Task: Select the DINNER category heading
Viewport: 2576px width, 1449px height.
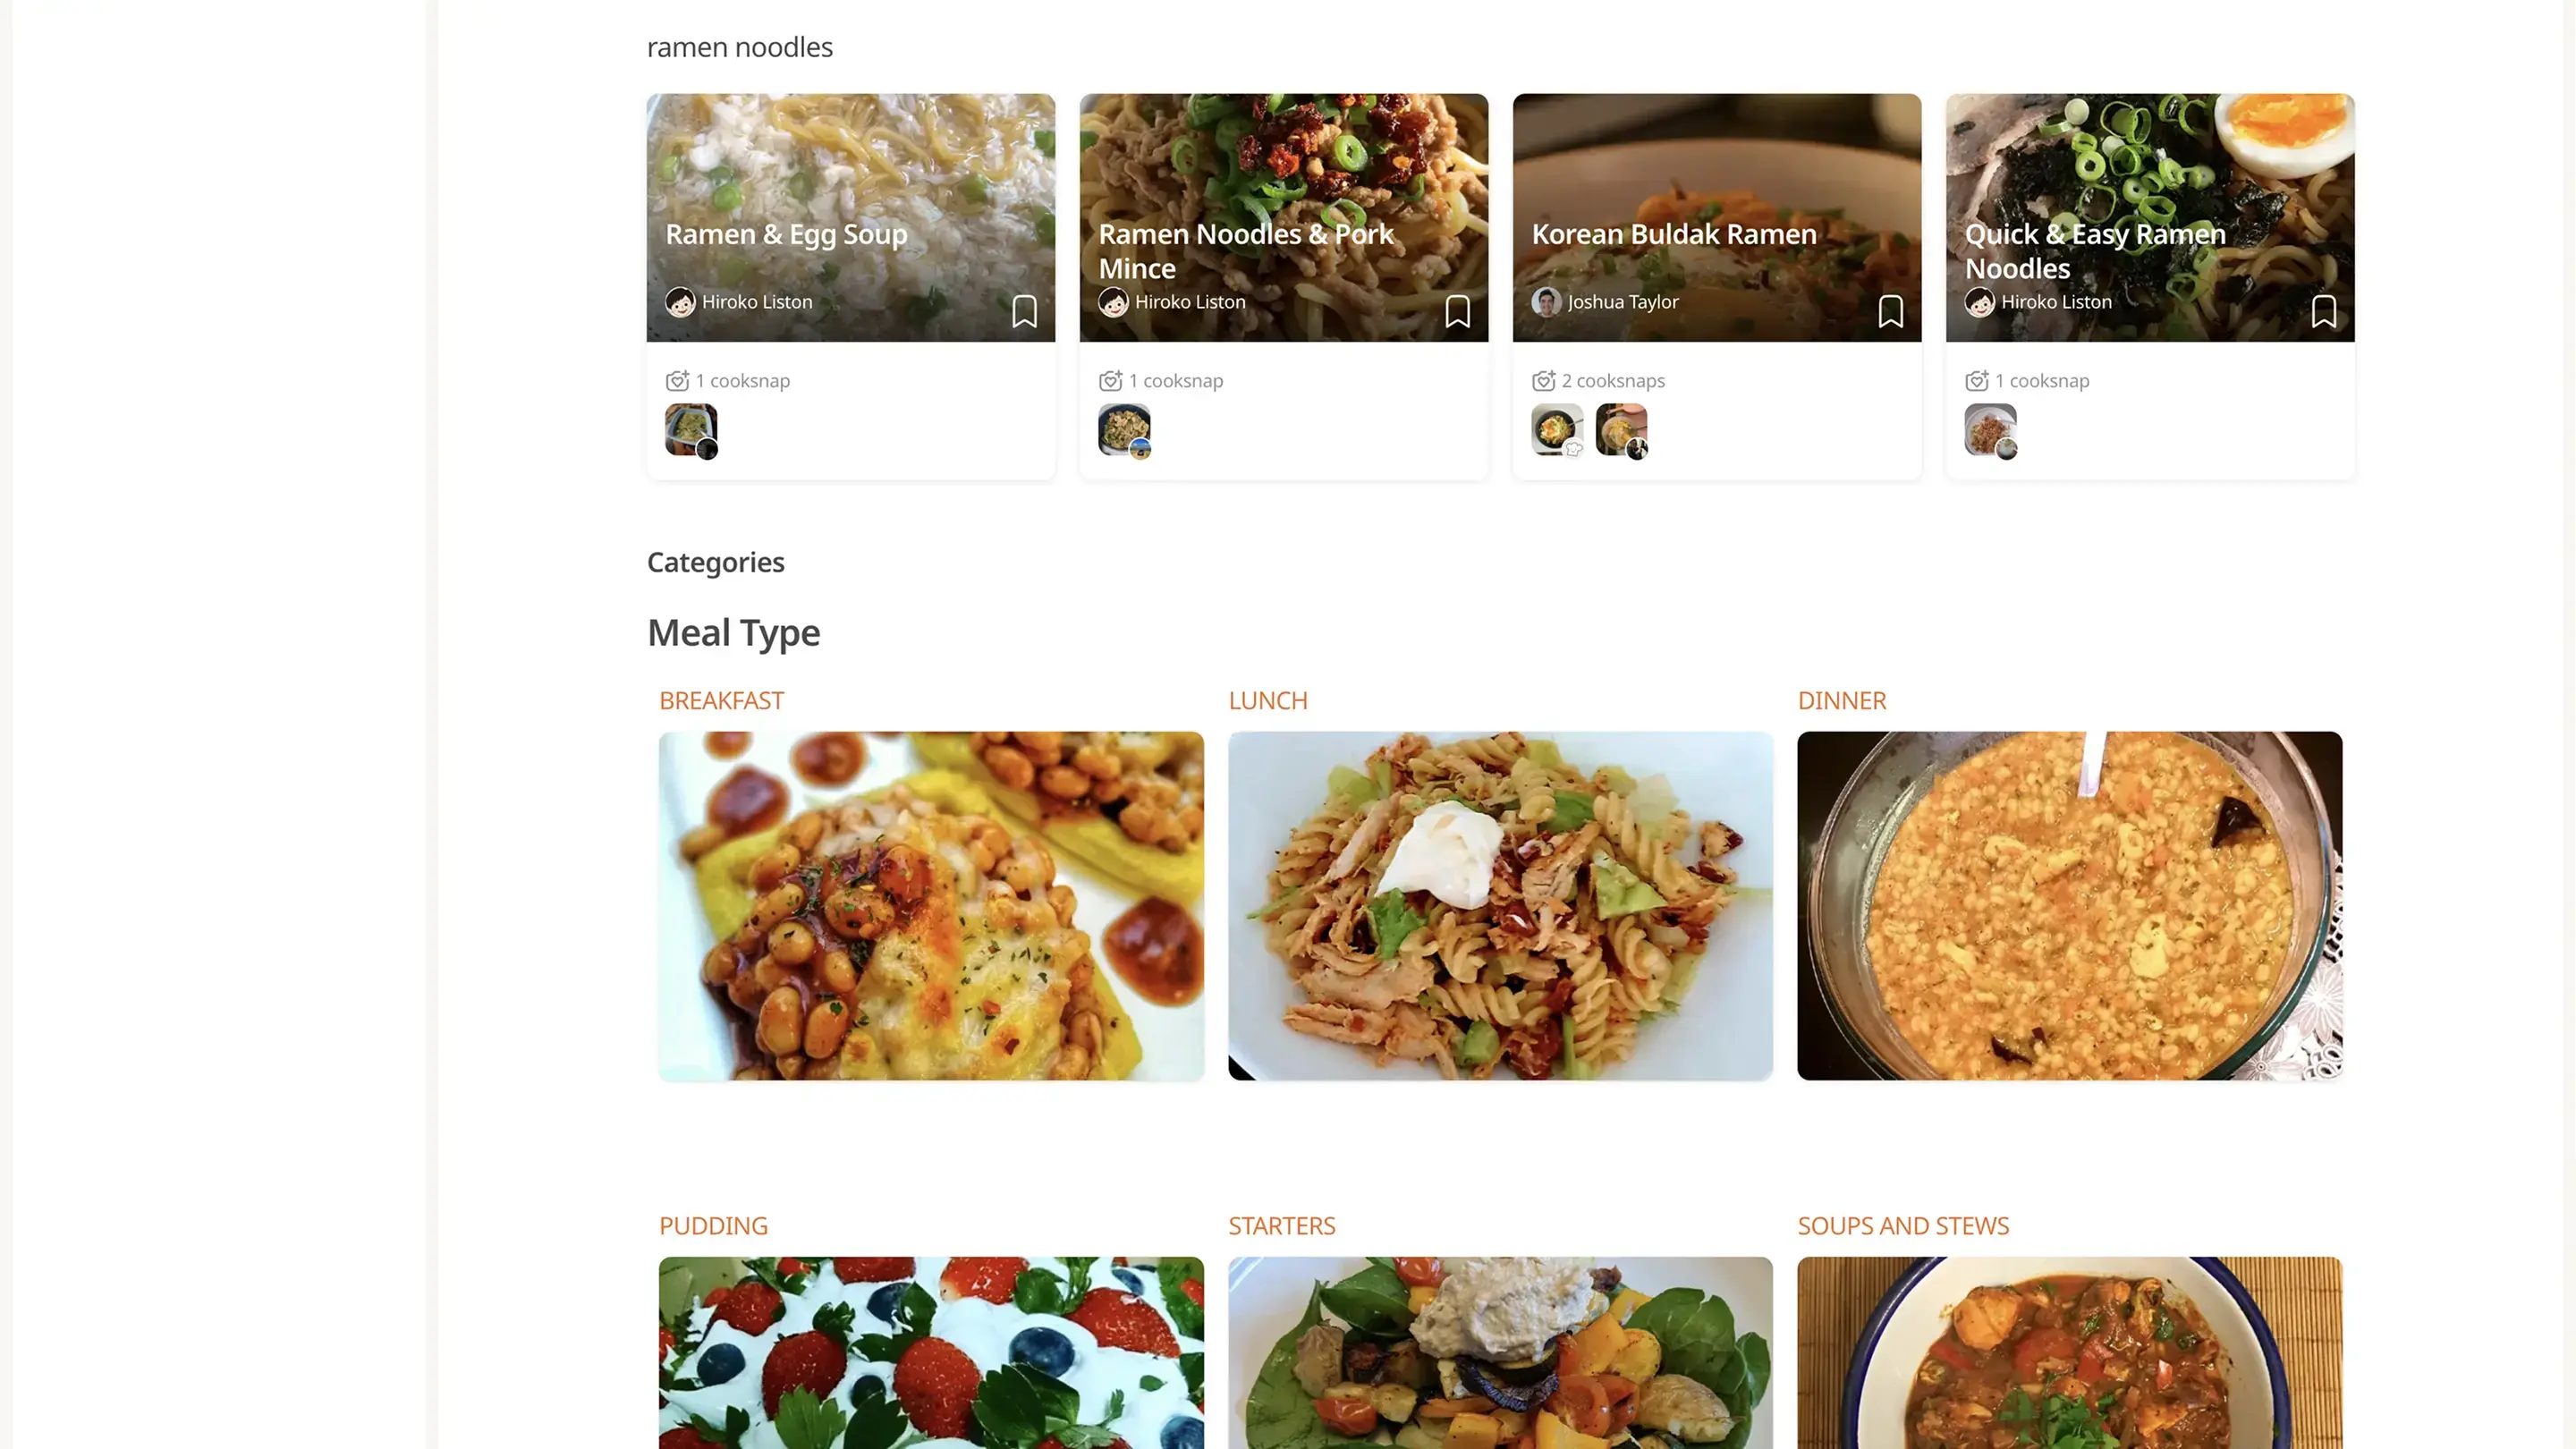Action: click(1841, 701)
